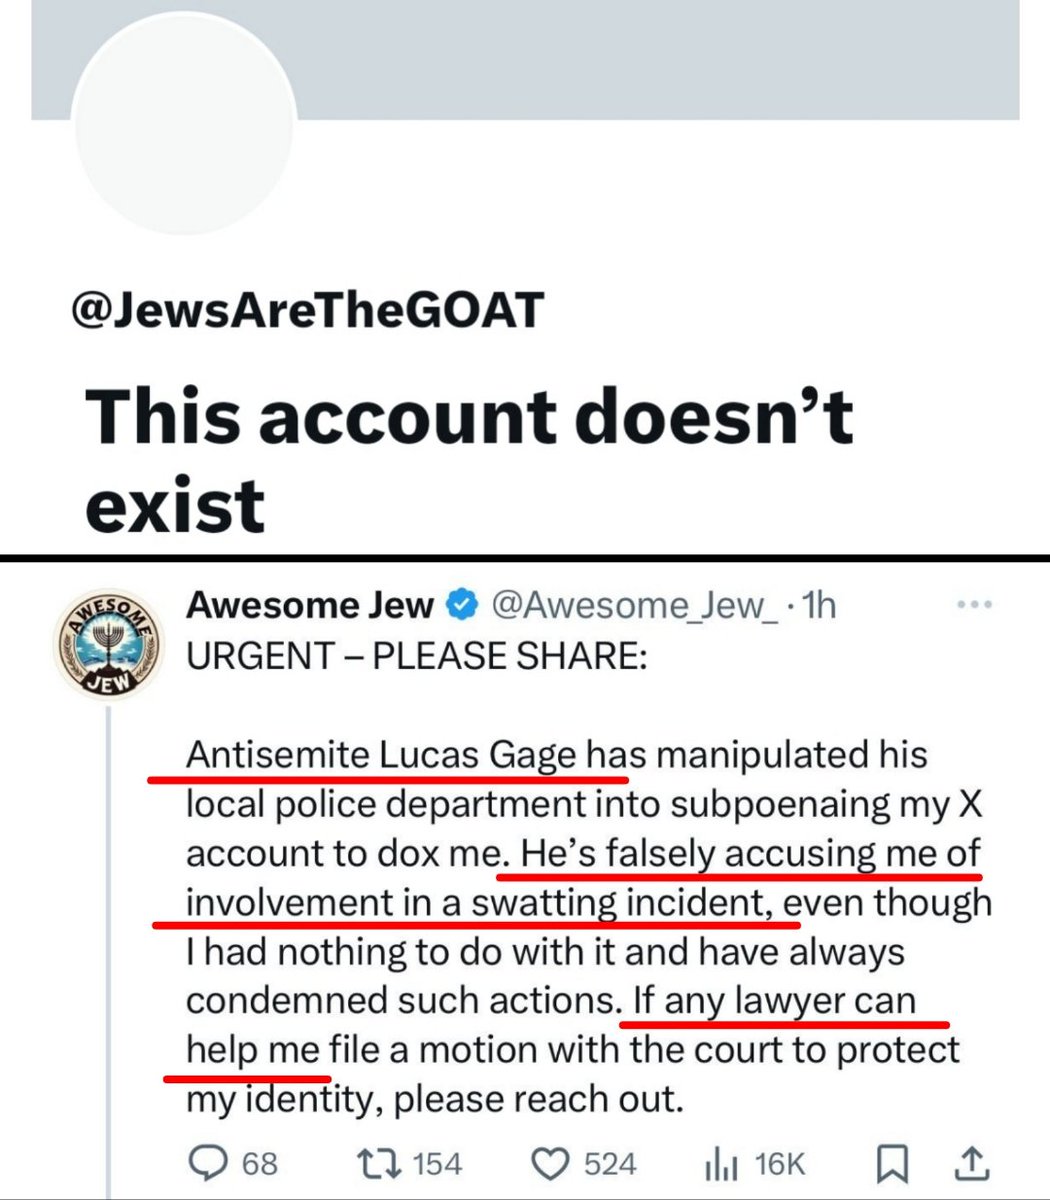This screenshot has height=1200, width=1050.
Task: Click the "URGENT – PLEASE SHARE:" tweet line
Action: pos(417,657)
